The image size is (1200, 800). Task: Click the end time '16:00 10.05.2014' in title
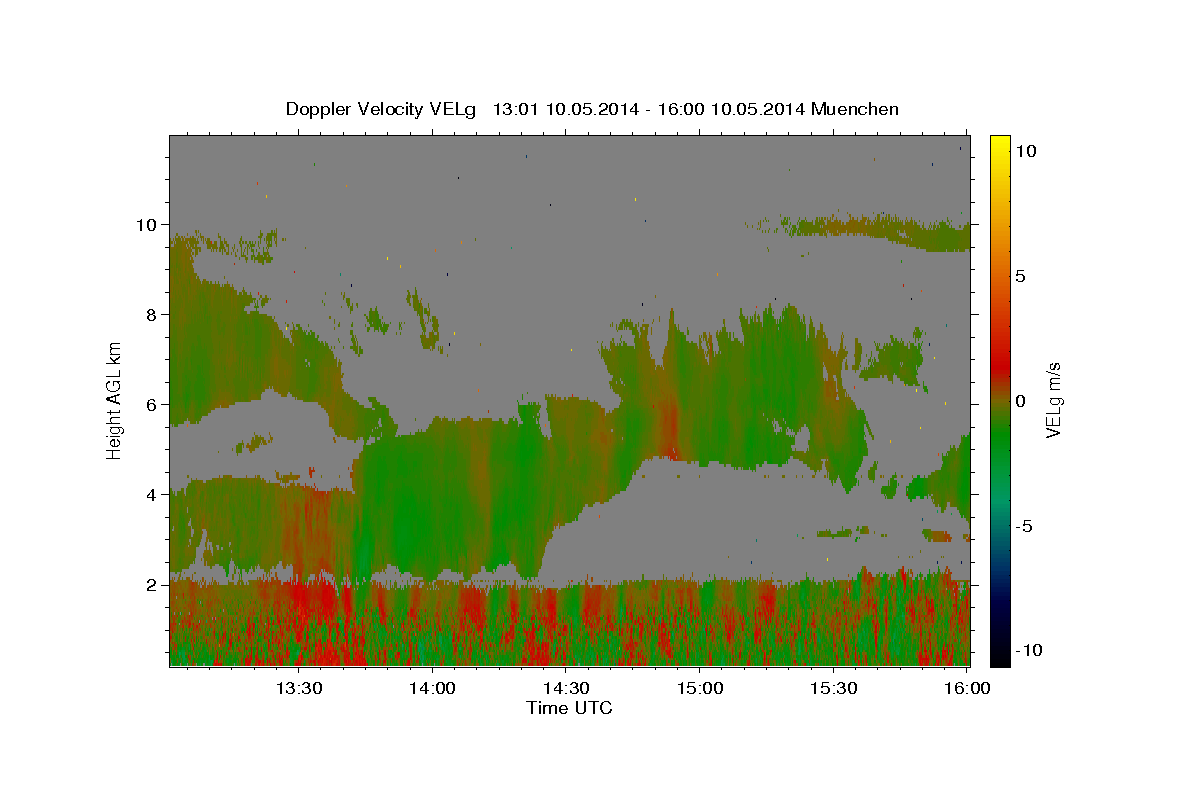click(733, 109)
